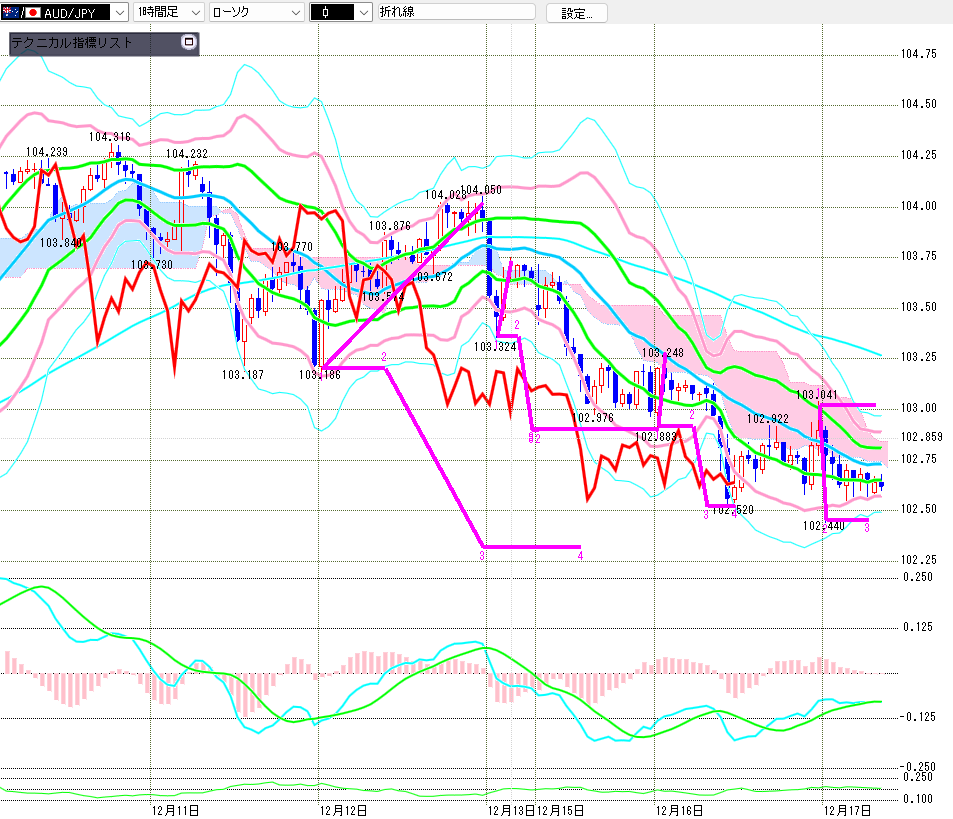Image resolution: width=953 pixels, height=819 pixels.
Task: Click the 103.186 swing low label
Action: [x=318, y=375]
